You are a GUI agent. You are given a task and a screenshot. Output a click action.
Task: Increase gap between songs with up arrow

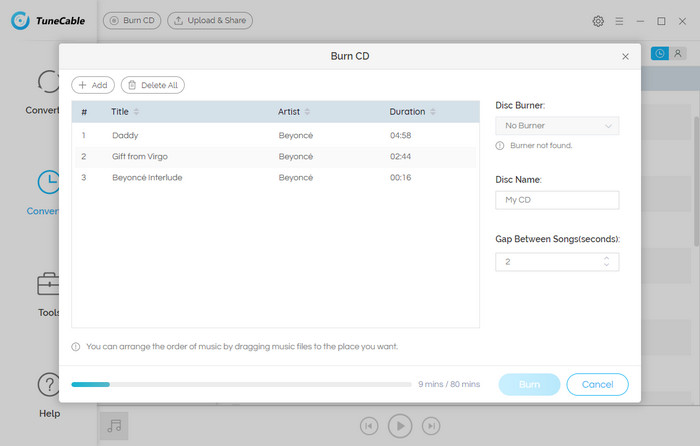click(606, 258)
